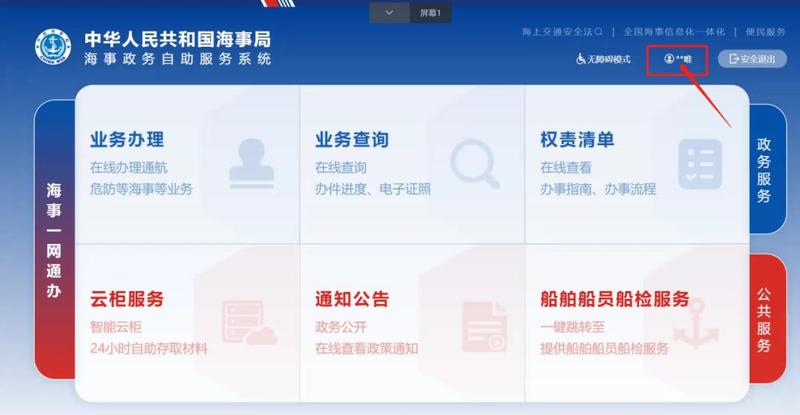Click the search icon beside 海上交通安全法
The height and width of the screenshot is (415, 800).
coord(598,33)
